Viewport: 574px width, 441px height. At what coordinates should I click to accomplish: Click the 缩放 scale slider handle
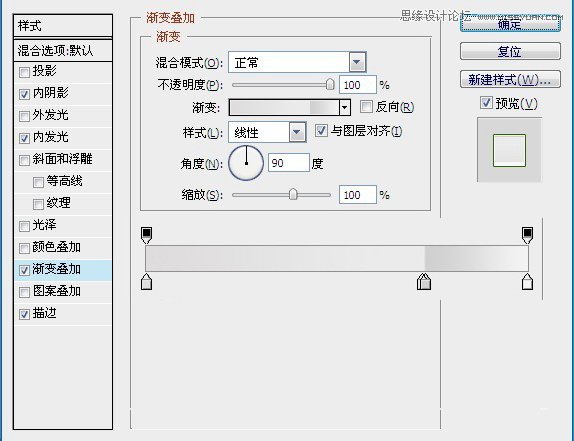(x=293, y=194)
